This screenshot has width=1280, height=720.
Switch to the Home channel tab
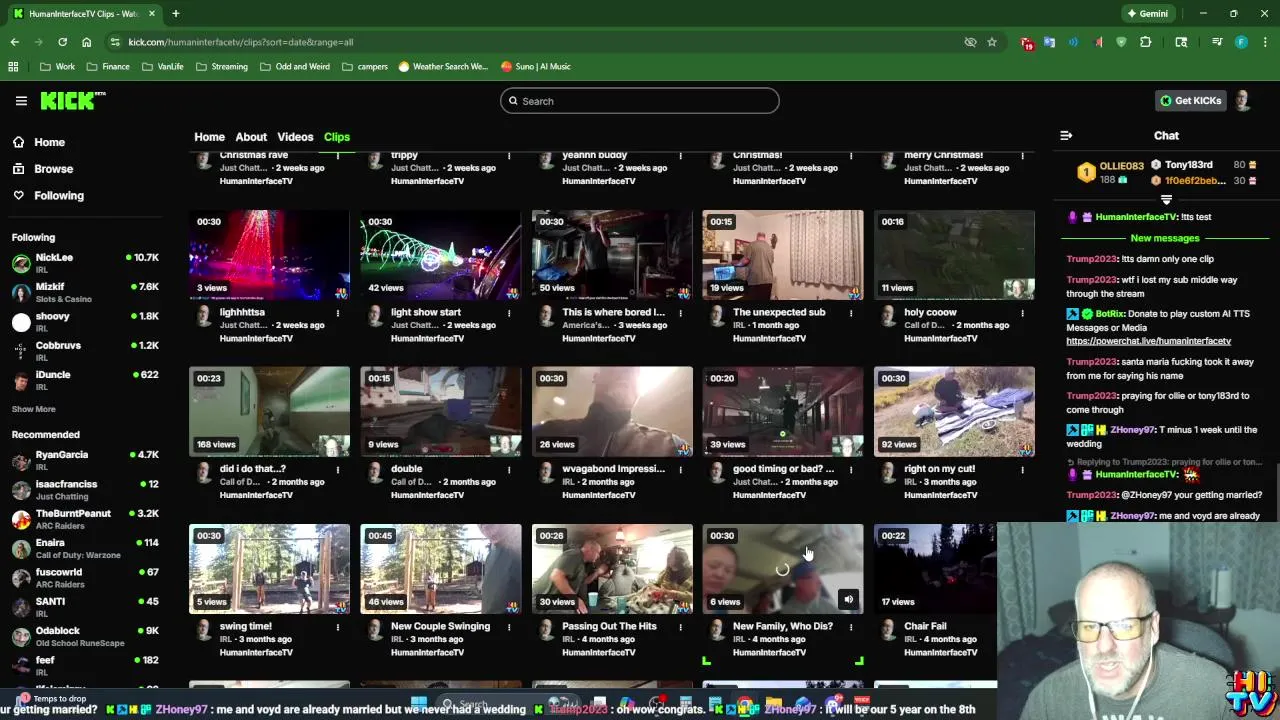(x=209, y=137)
